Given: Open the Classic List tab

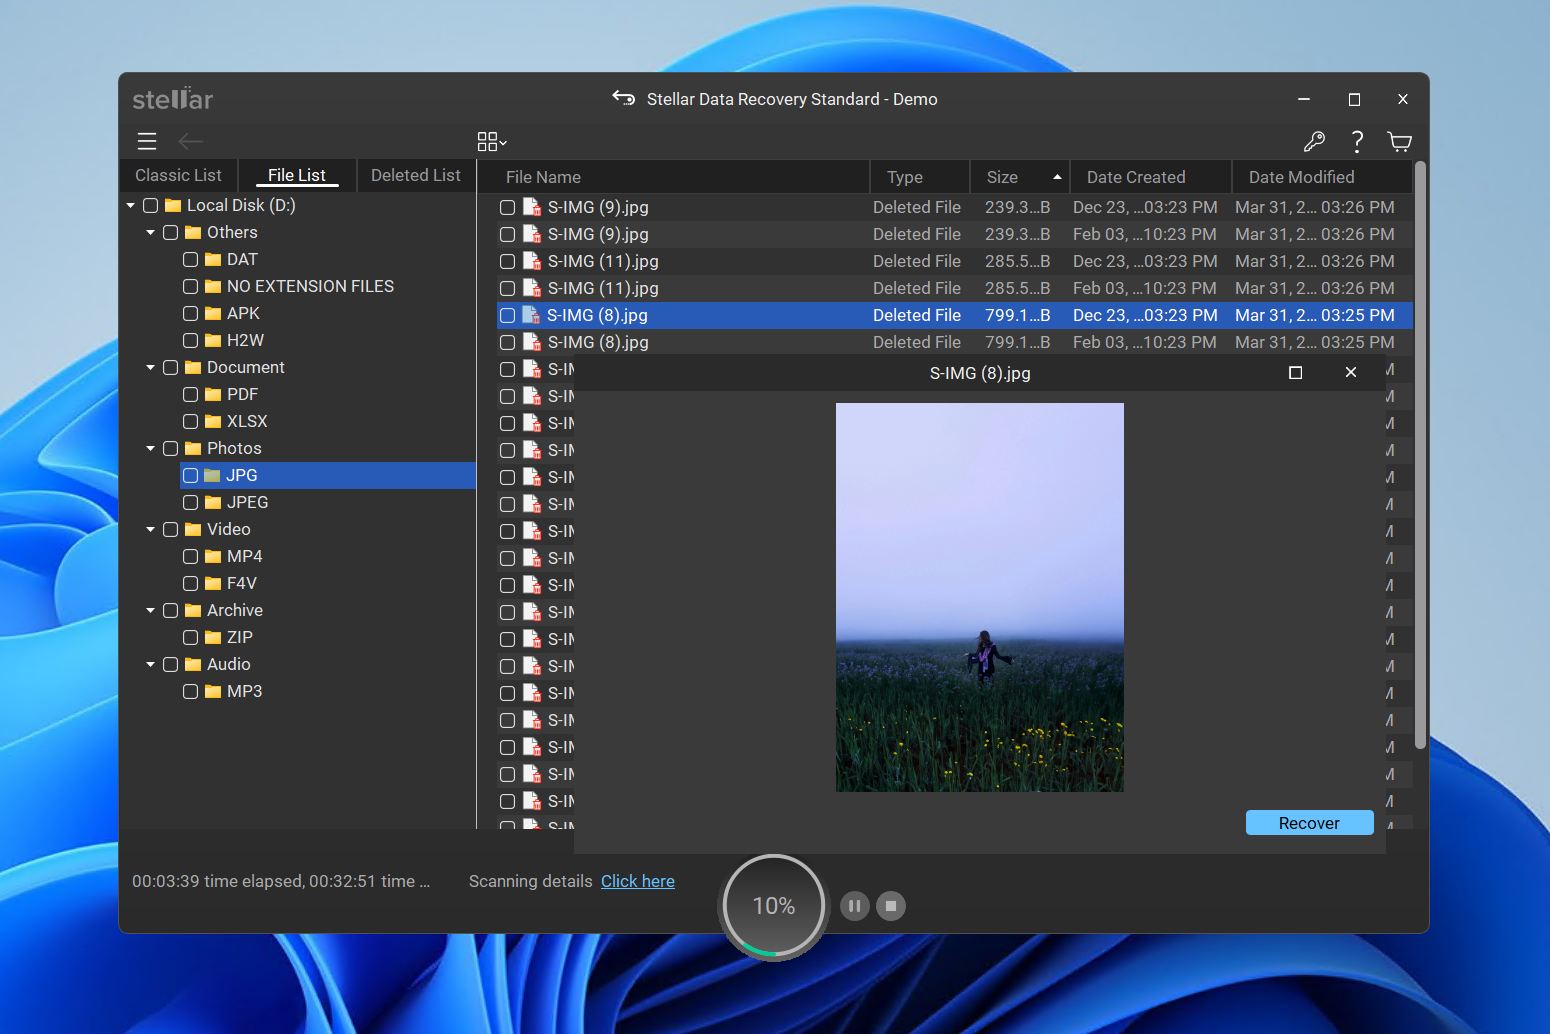Looking at the screenshot, I should pos(177,174).
